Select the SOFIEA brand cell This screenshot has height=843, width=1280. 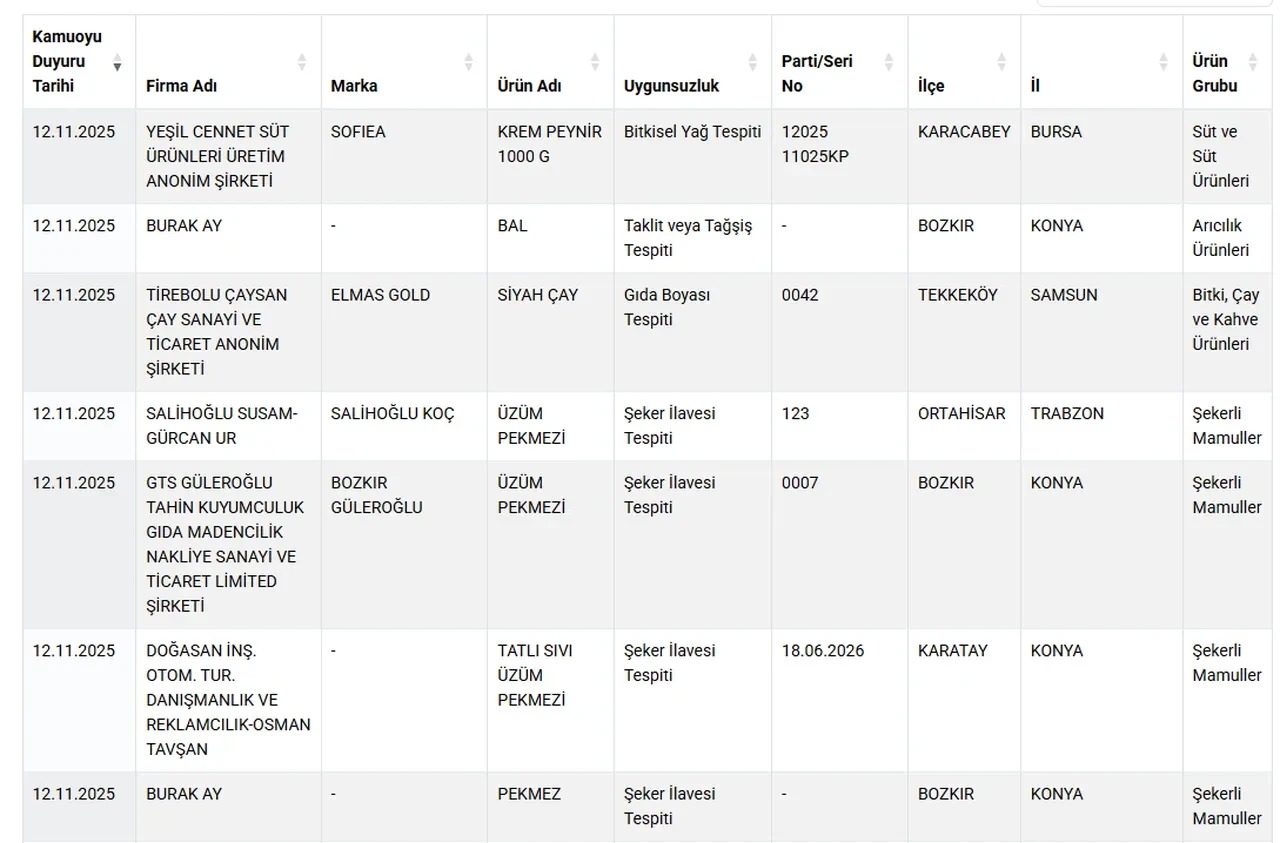[x=358, y=132]
